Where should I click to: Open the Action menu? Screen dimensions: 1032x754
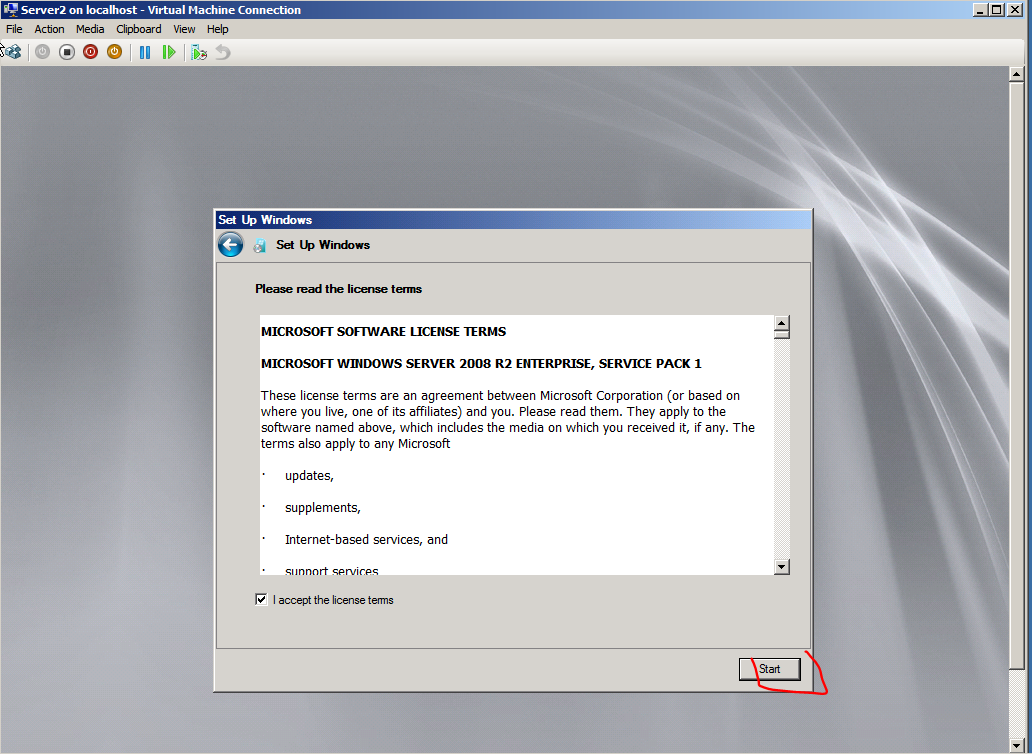(x=49, y=29)
